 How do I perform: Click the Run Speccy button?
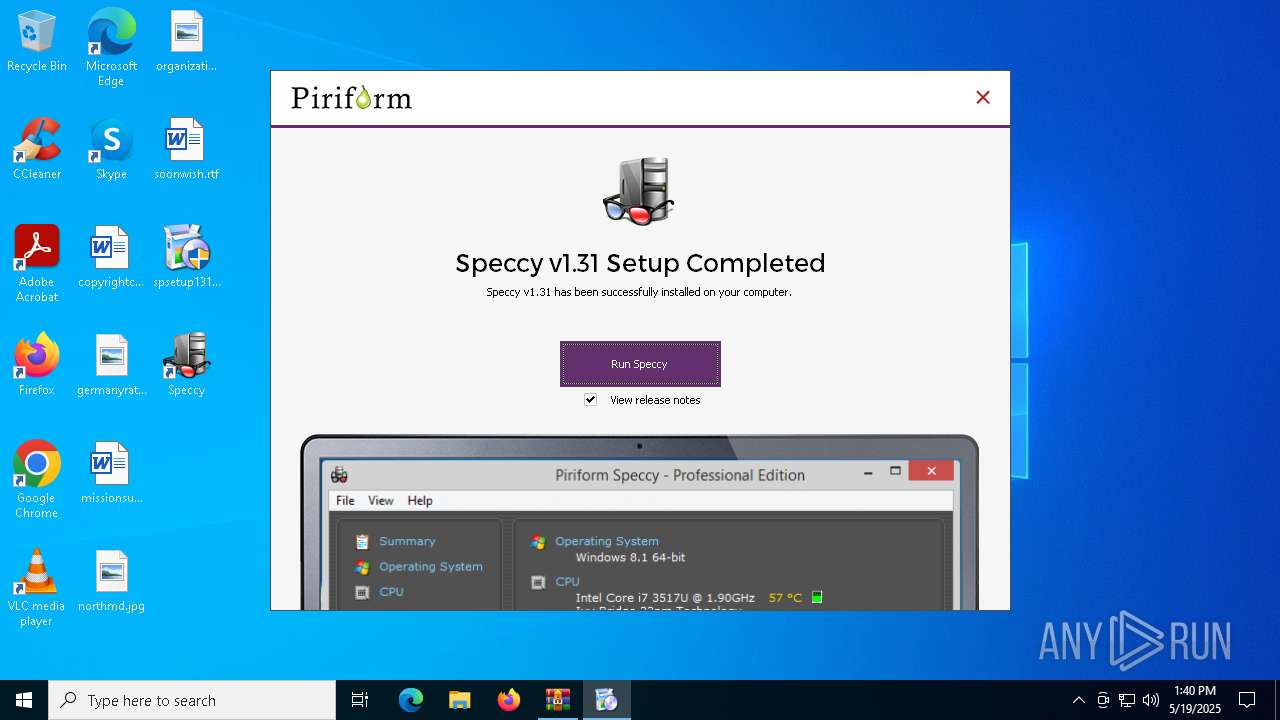(x=640, y=364)
